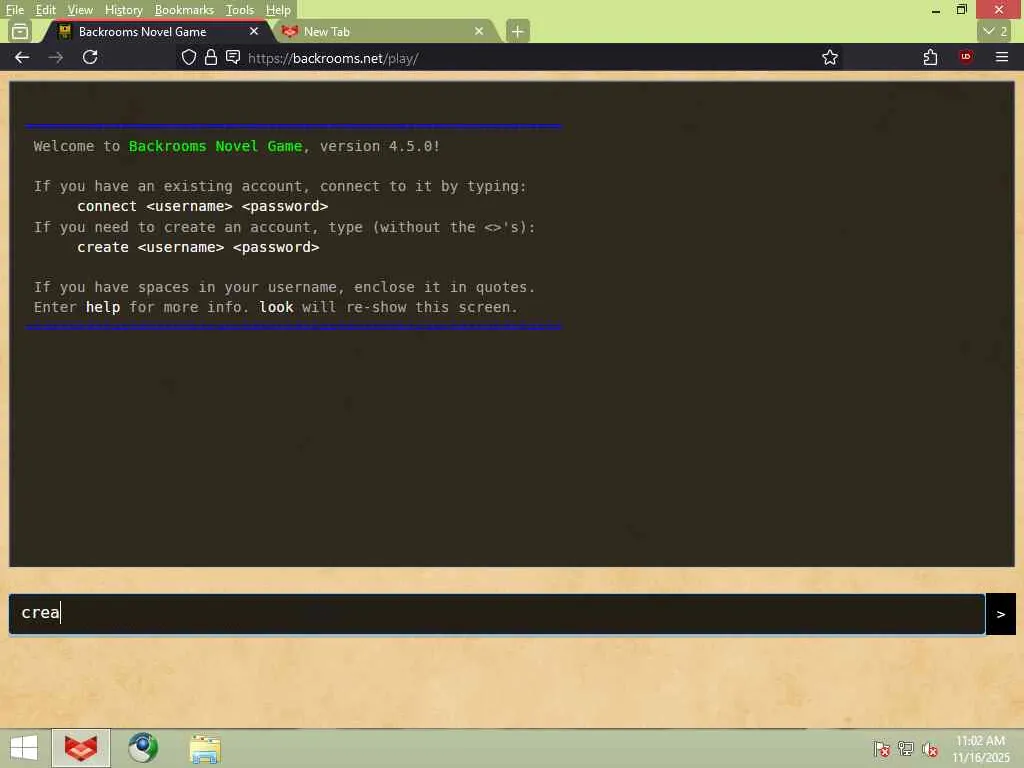Open the tab overview icon at left of tabs
This screenshot has width=1024, height=768.
[x=20, y=31]
